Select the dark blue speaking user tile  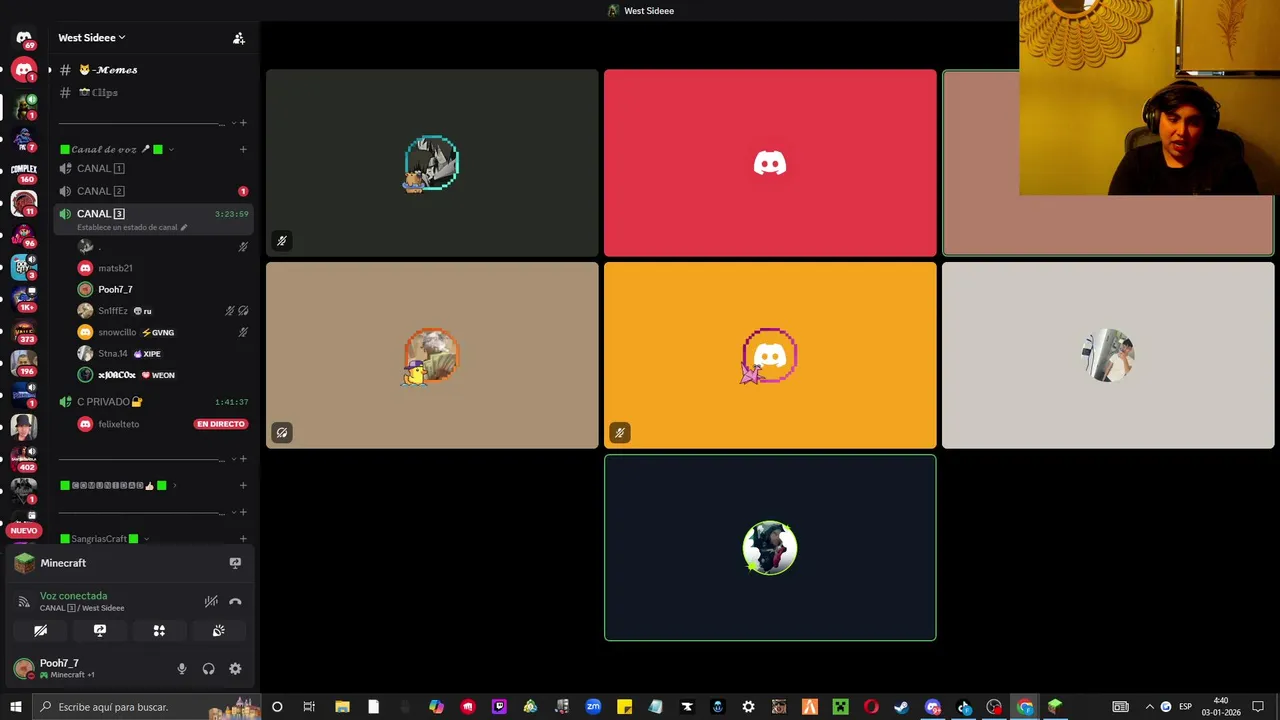(x=770, y=548)
